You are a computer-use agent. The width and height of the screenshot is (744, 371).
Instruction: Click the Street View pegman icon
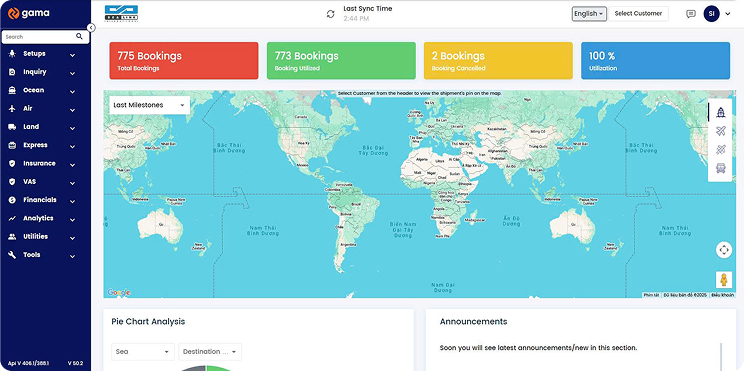click(x=724, y=279)
